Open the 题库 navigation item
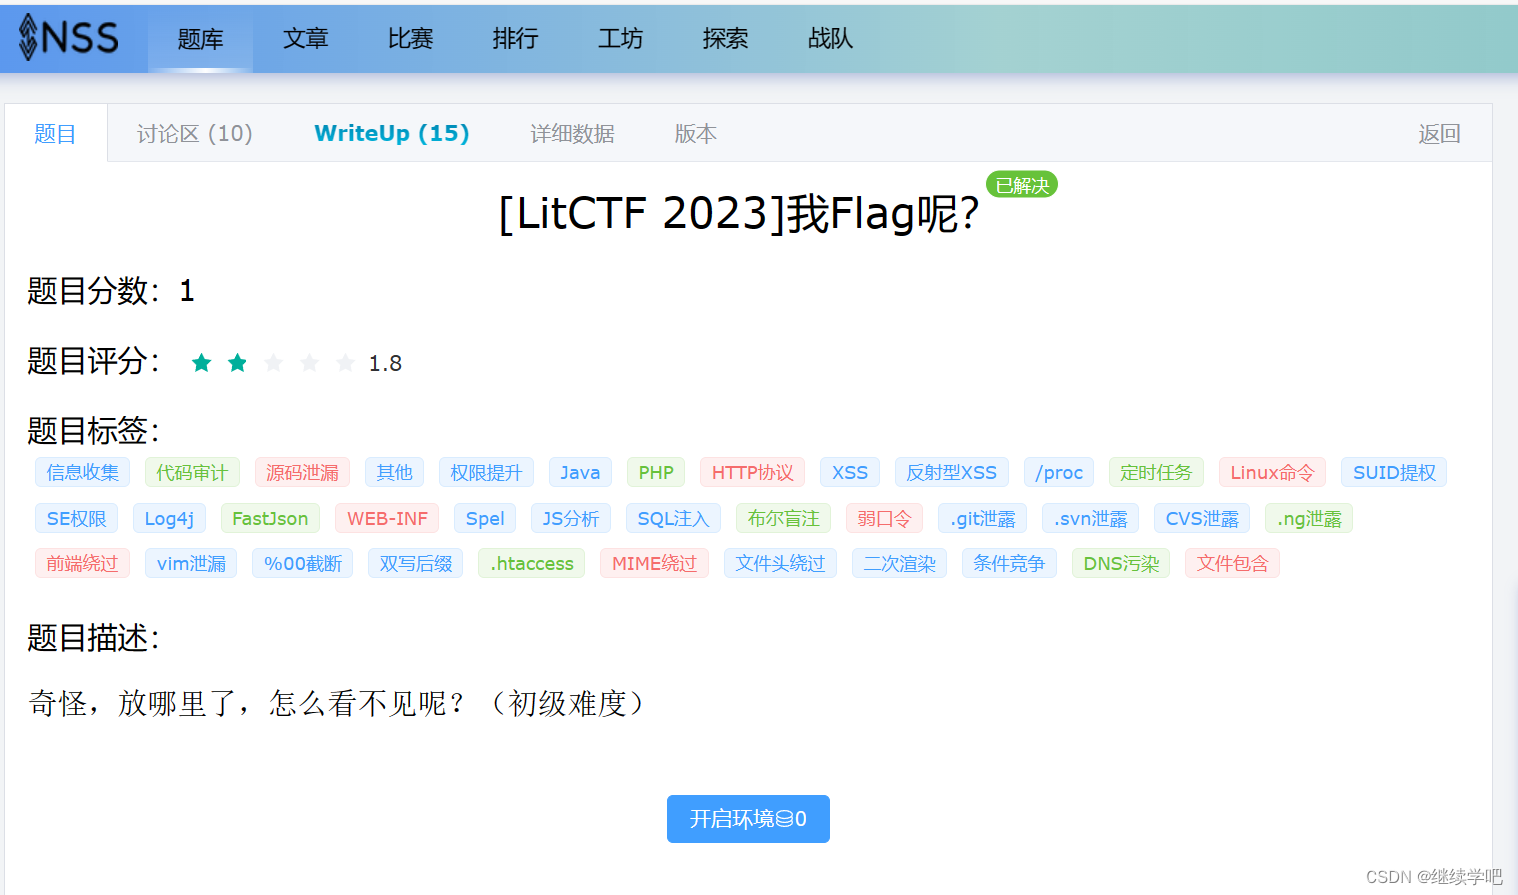This screenshot has height=895, width=1518. pos(200,39)
